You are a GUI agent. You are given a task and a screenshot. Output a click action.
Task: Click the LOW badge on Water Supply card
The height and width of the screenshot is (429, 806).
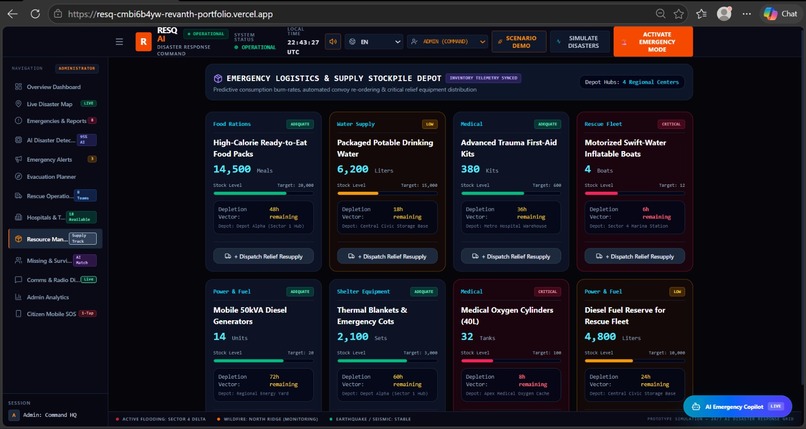[430, 124]
